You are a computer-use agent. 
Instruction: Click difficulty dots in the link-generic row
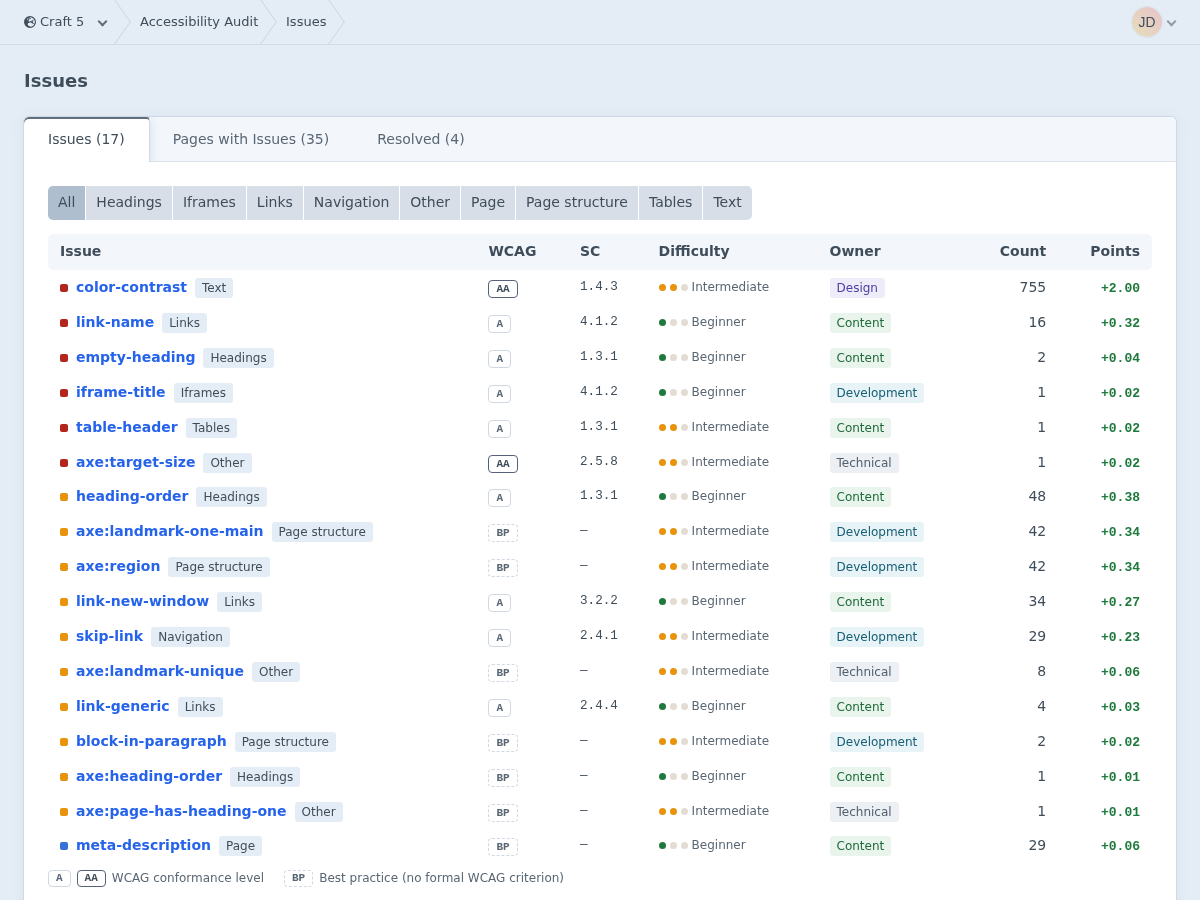click(x=673, y=706)
